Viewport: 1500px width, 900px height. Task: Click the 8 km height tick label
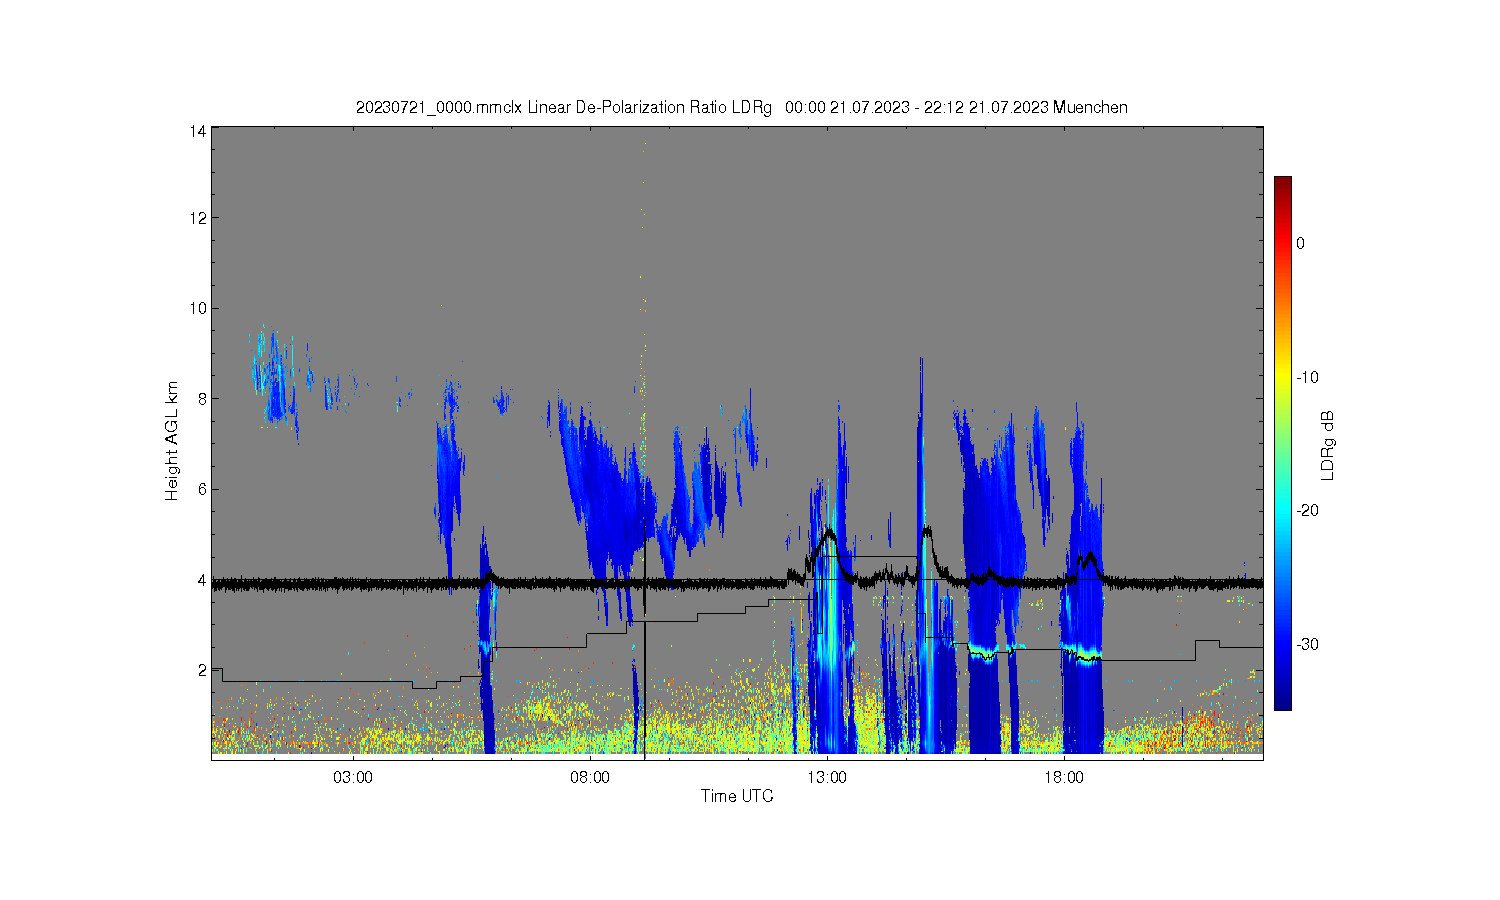tap(202, 398)
